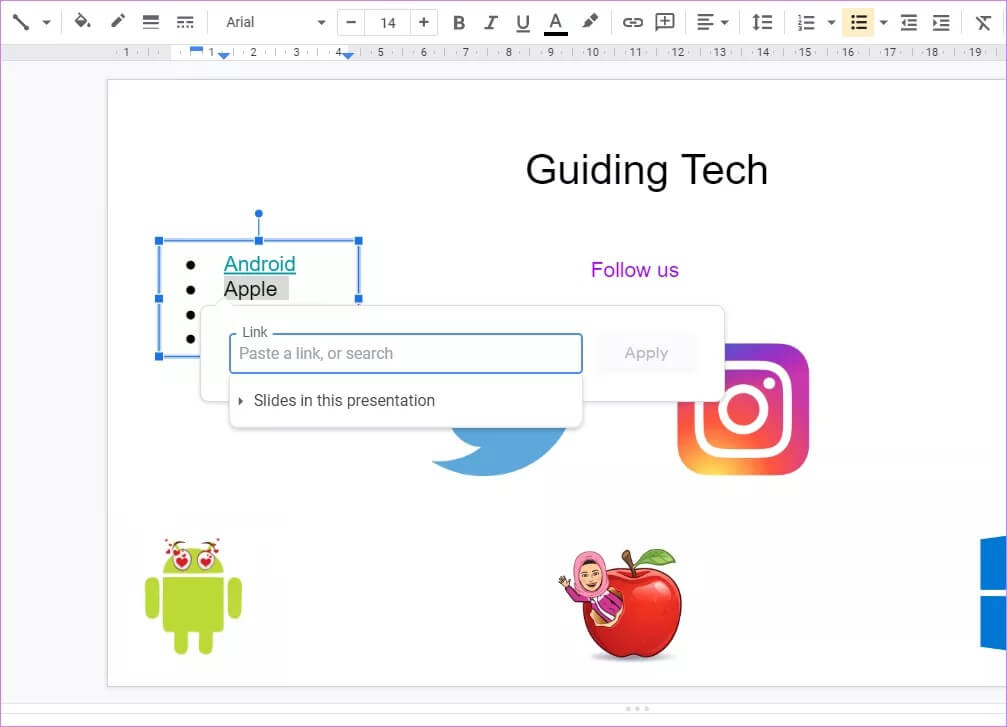Open the border weight menu
Screen dimensions: 1007x727
[x=151, y=22]
